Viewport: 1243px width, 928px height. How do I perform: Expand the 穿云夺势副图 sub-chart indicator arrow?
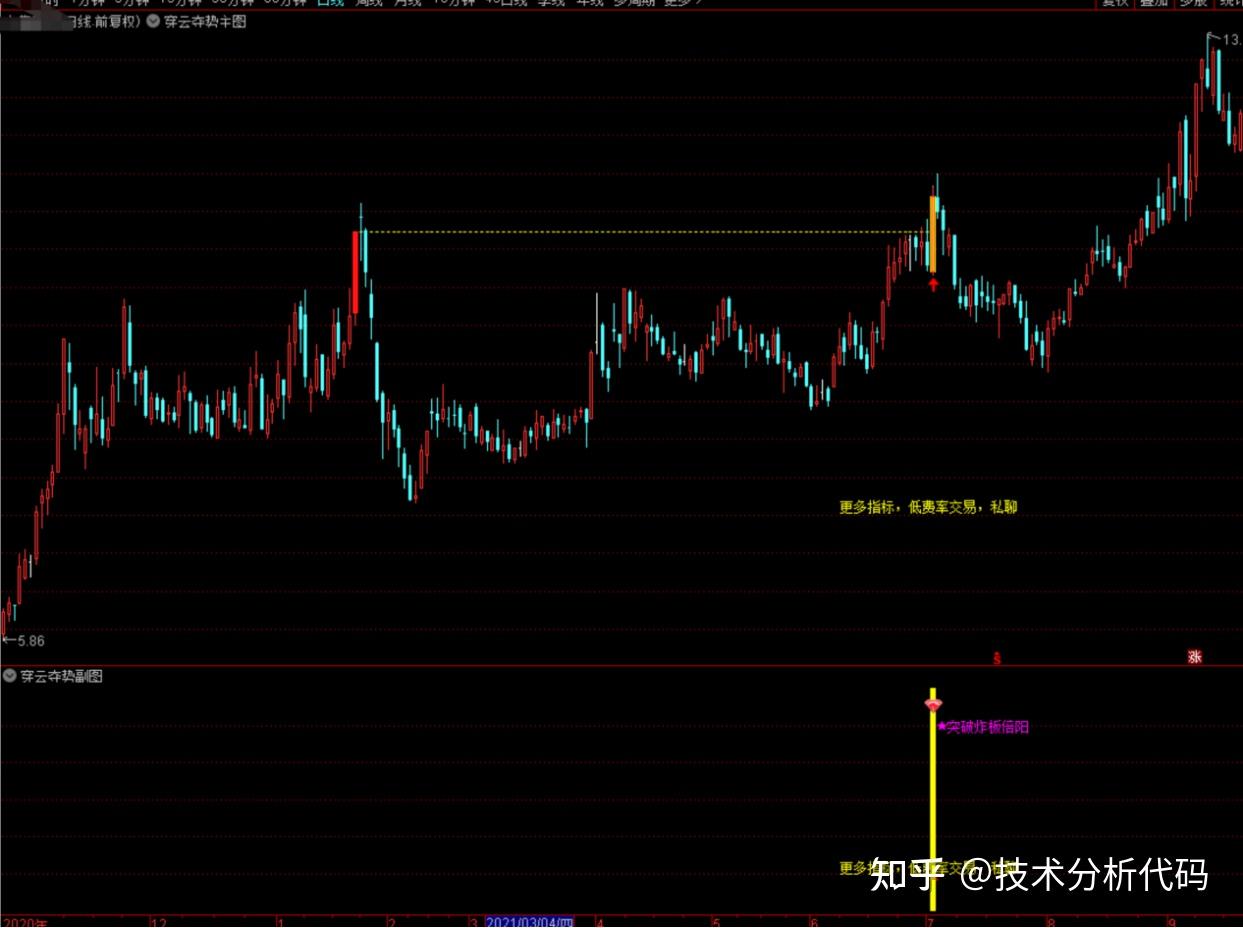10,676
